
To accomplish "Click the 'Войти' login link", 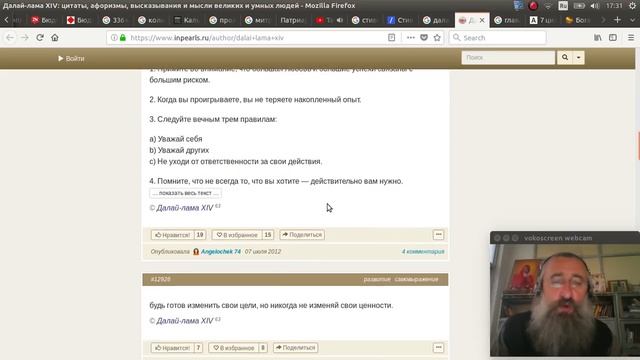I will 71,58.
